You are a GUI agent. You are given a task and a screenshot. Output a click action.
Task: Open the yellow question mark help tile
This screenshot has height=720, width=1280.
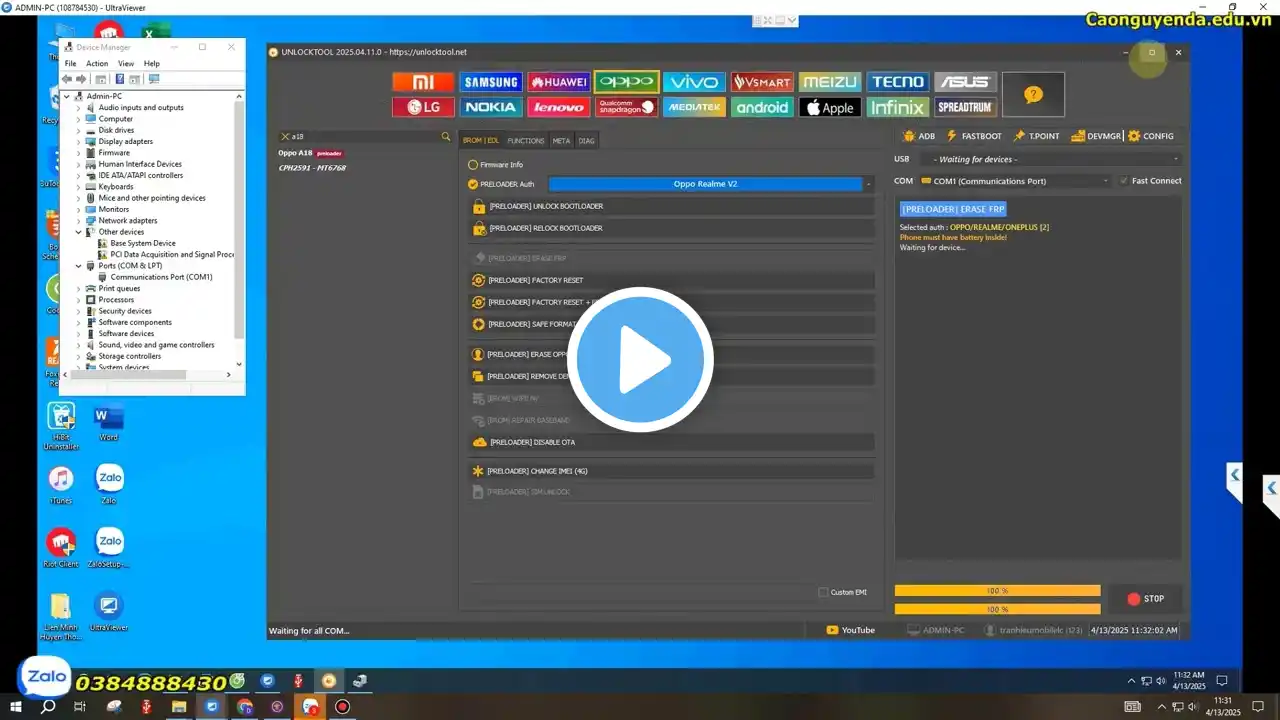coord(1033,94)
